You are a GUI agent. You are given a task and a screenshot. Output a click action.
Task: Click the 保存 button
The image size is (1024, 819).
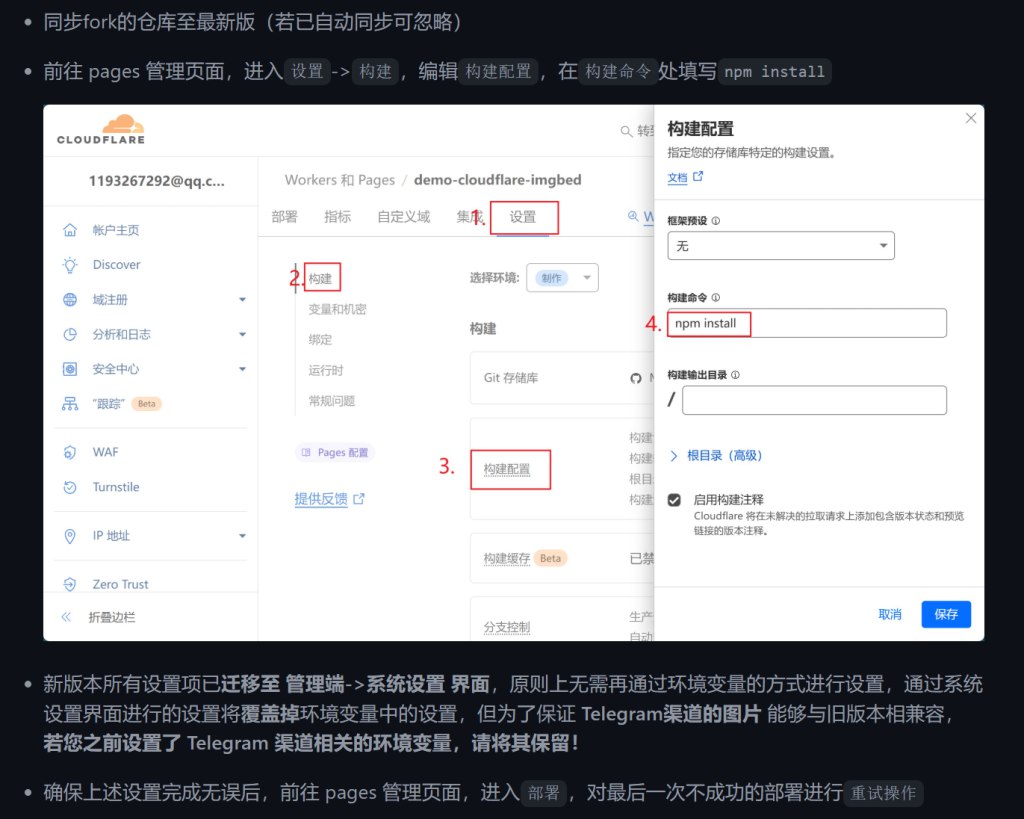click(945, 614)
